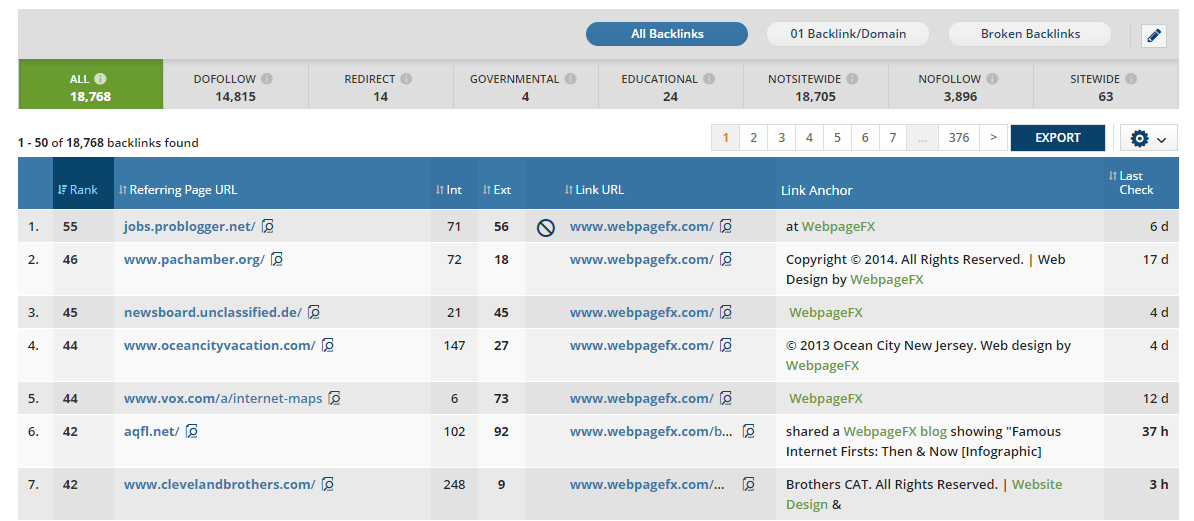Preview link URL icon in clevelandbrothers row
This screenshot has width=1194, height=521.
[749, 484]
